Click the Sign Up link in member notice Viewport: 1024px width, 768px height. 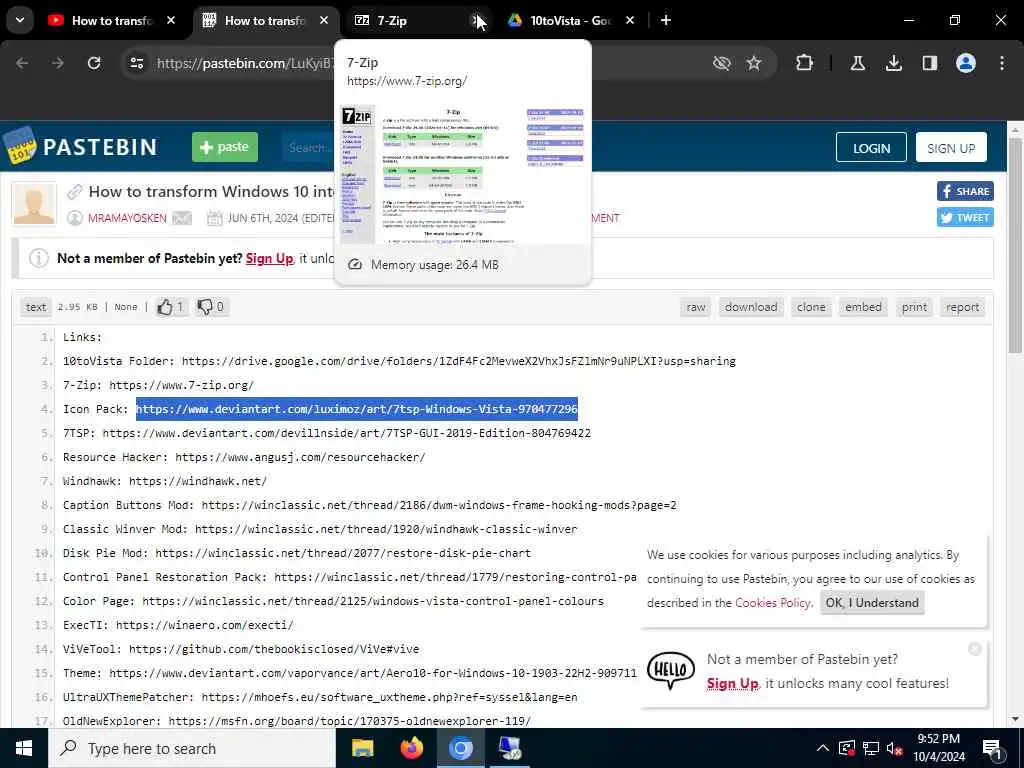(x=269, y=259)
